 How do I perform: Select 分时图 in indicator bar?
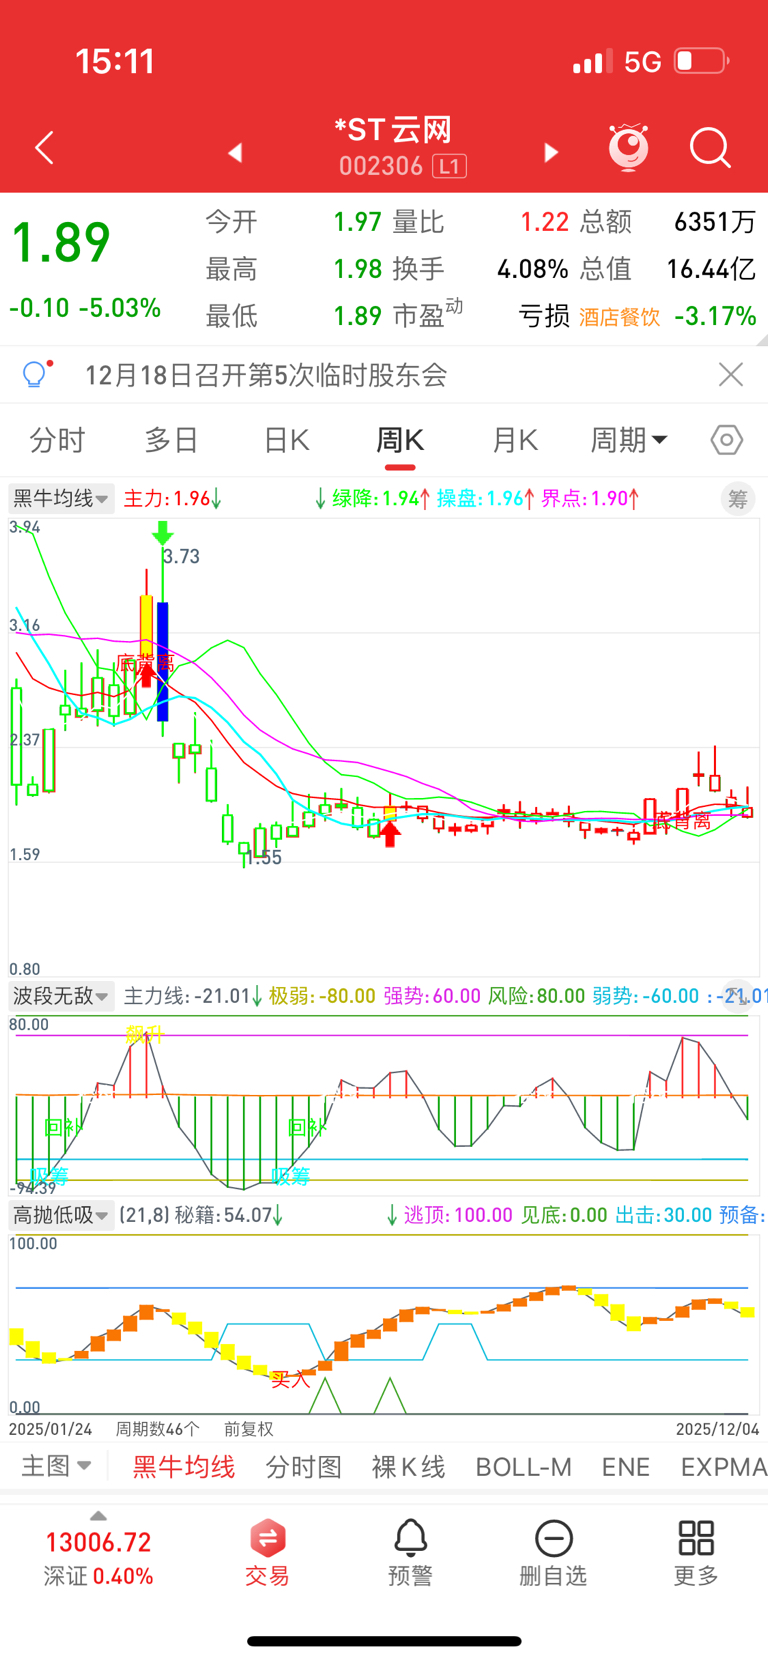(x=304, y=1467)
